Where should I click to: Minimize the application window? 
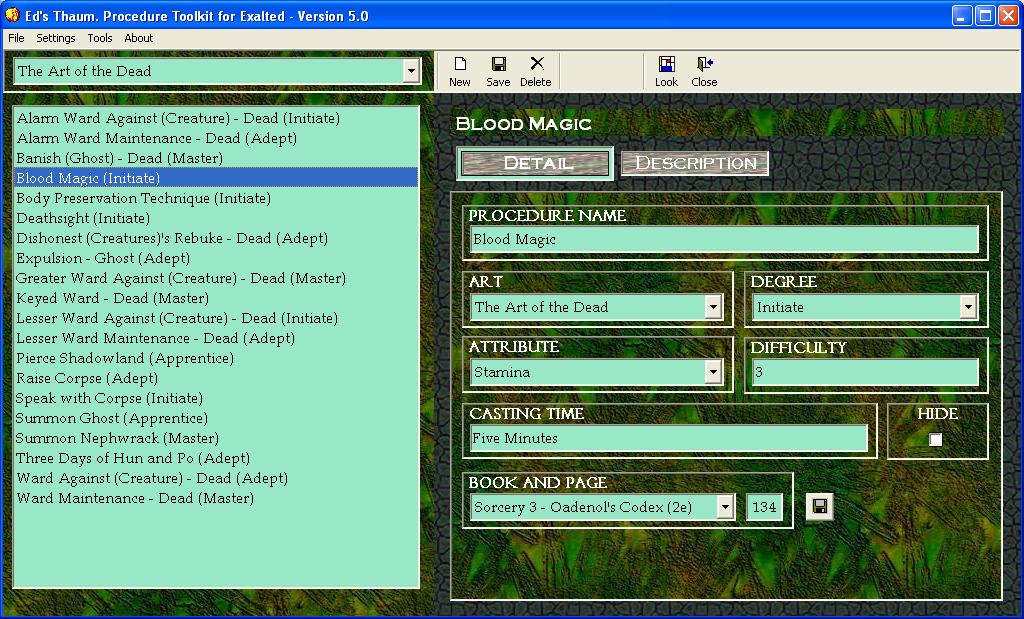click(x=962, y=15)
